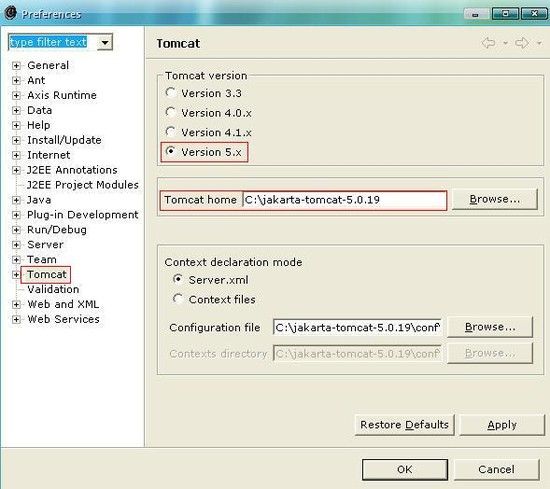The image size is (550, 489).
Task: Click the forward navigation arrow icon
Action: pyautogui.click(x=522, y=43)
